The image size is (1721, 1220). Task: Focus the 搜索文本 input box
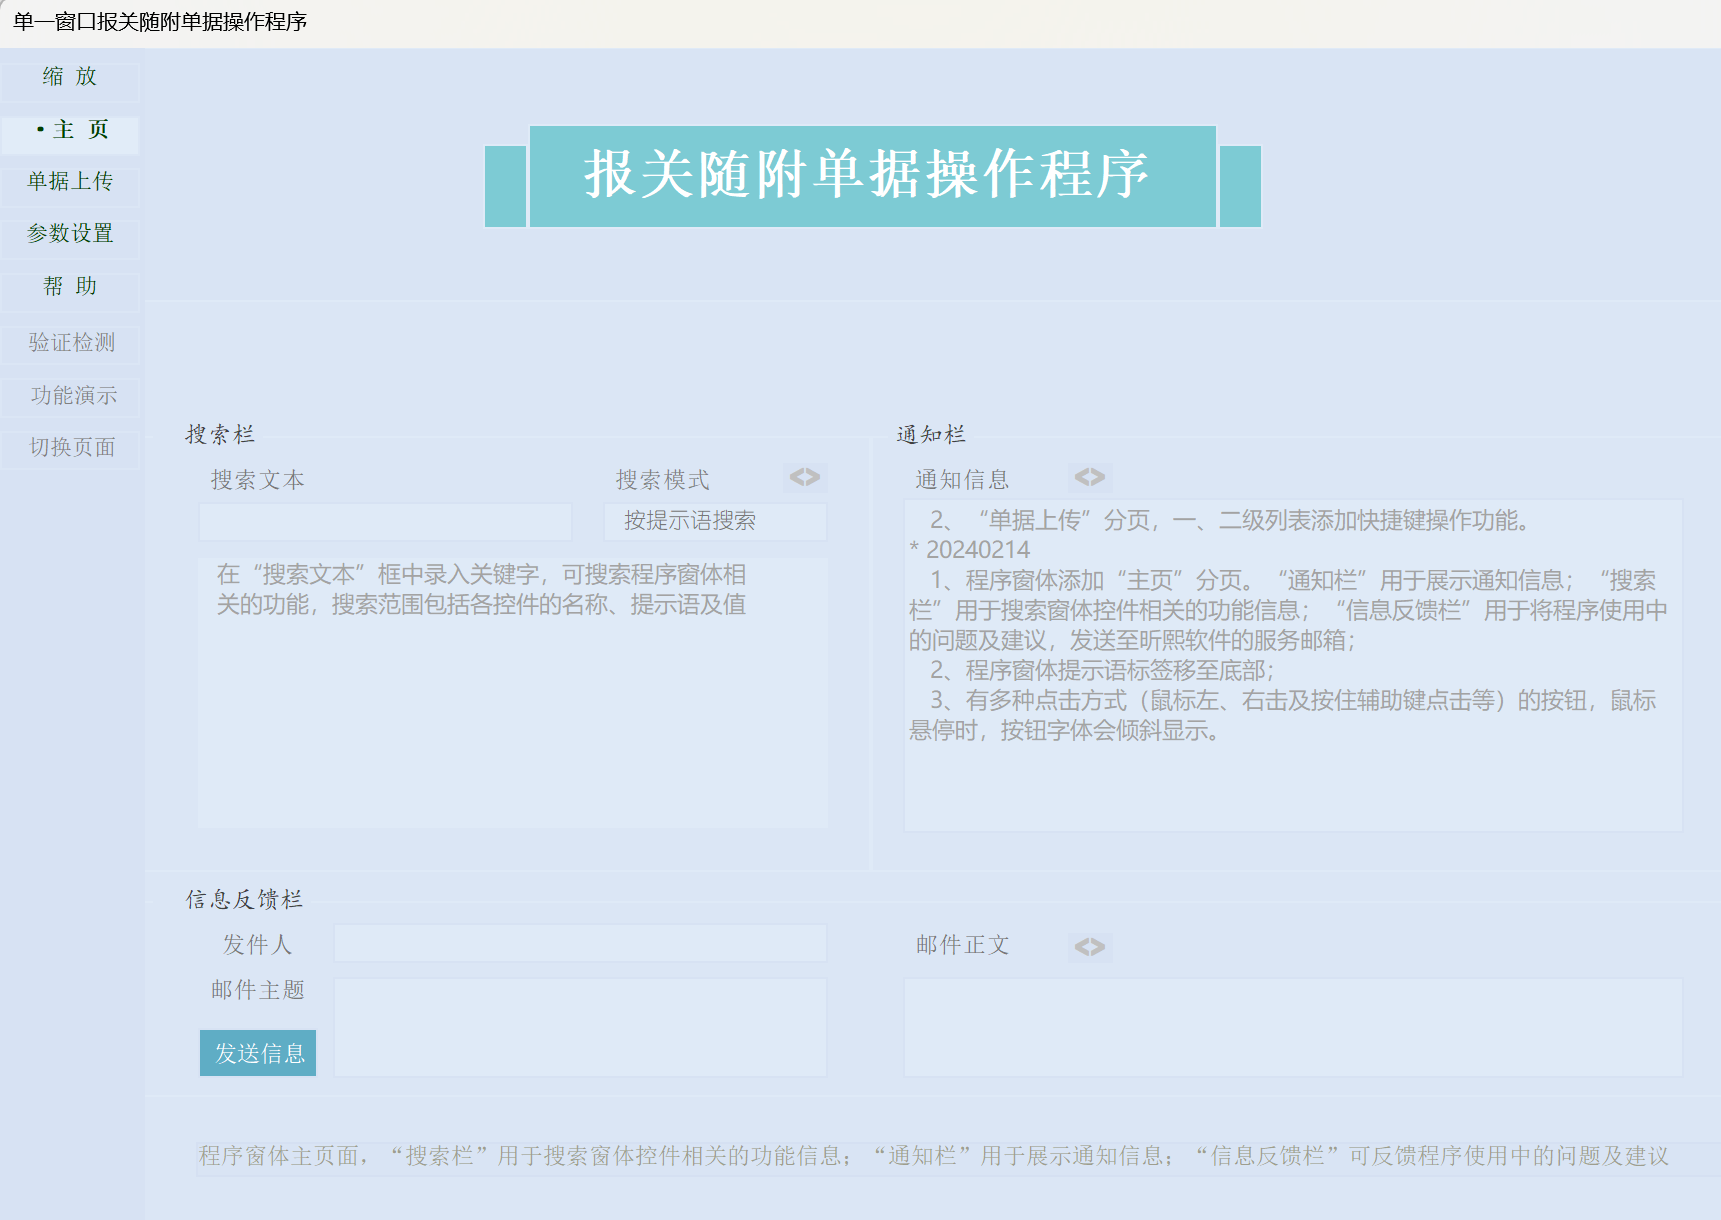(385, 522)
